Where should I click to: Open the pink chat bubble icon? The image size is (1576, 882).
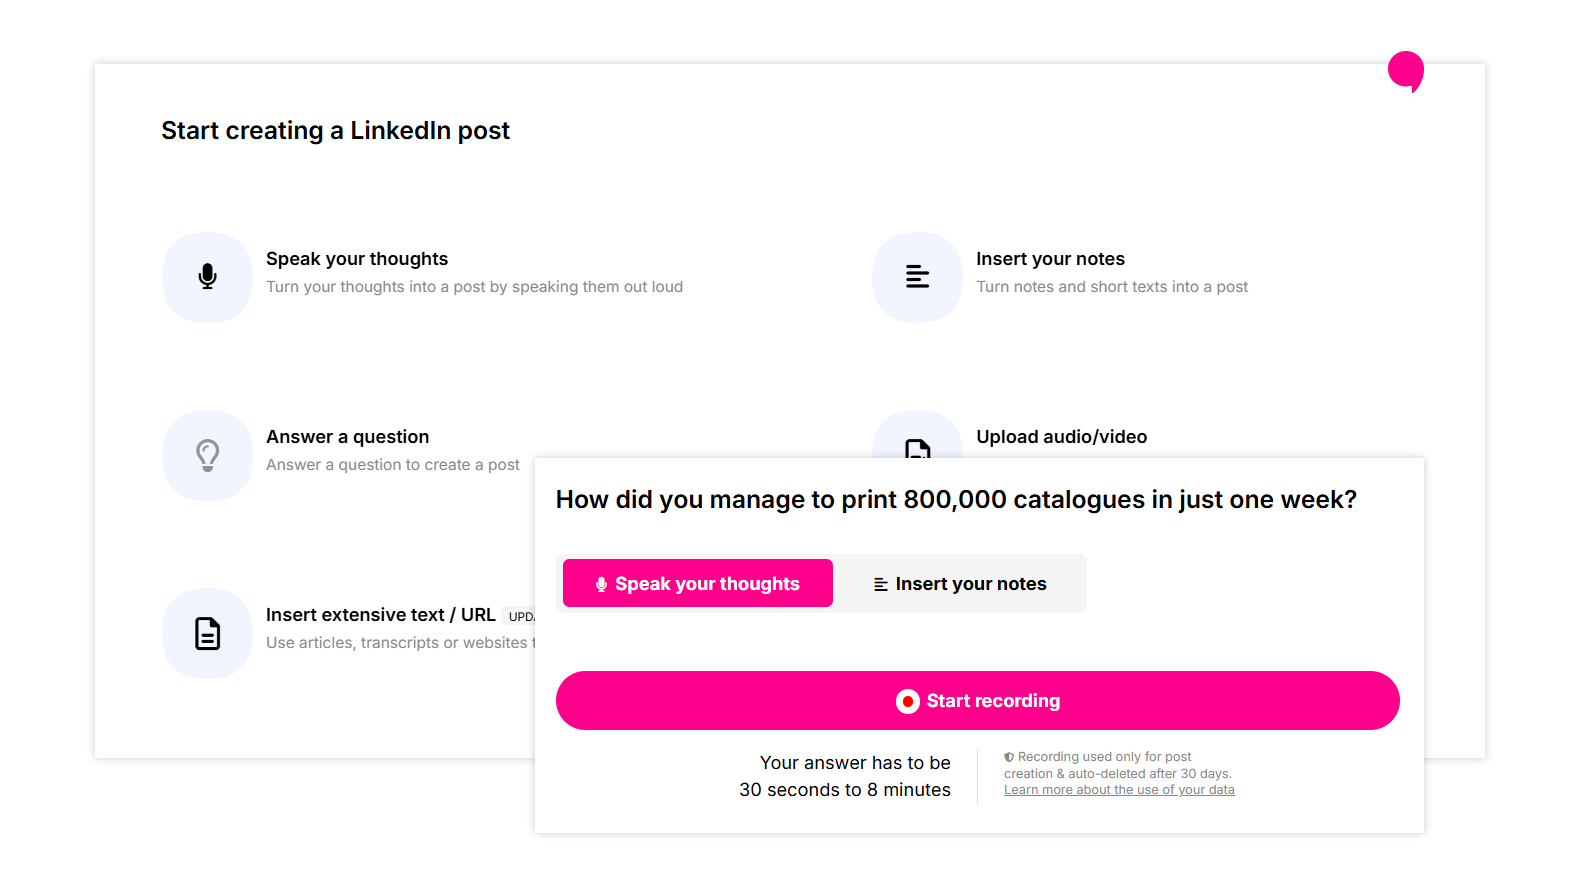click(x=1405, y=71)
